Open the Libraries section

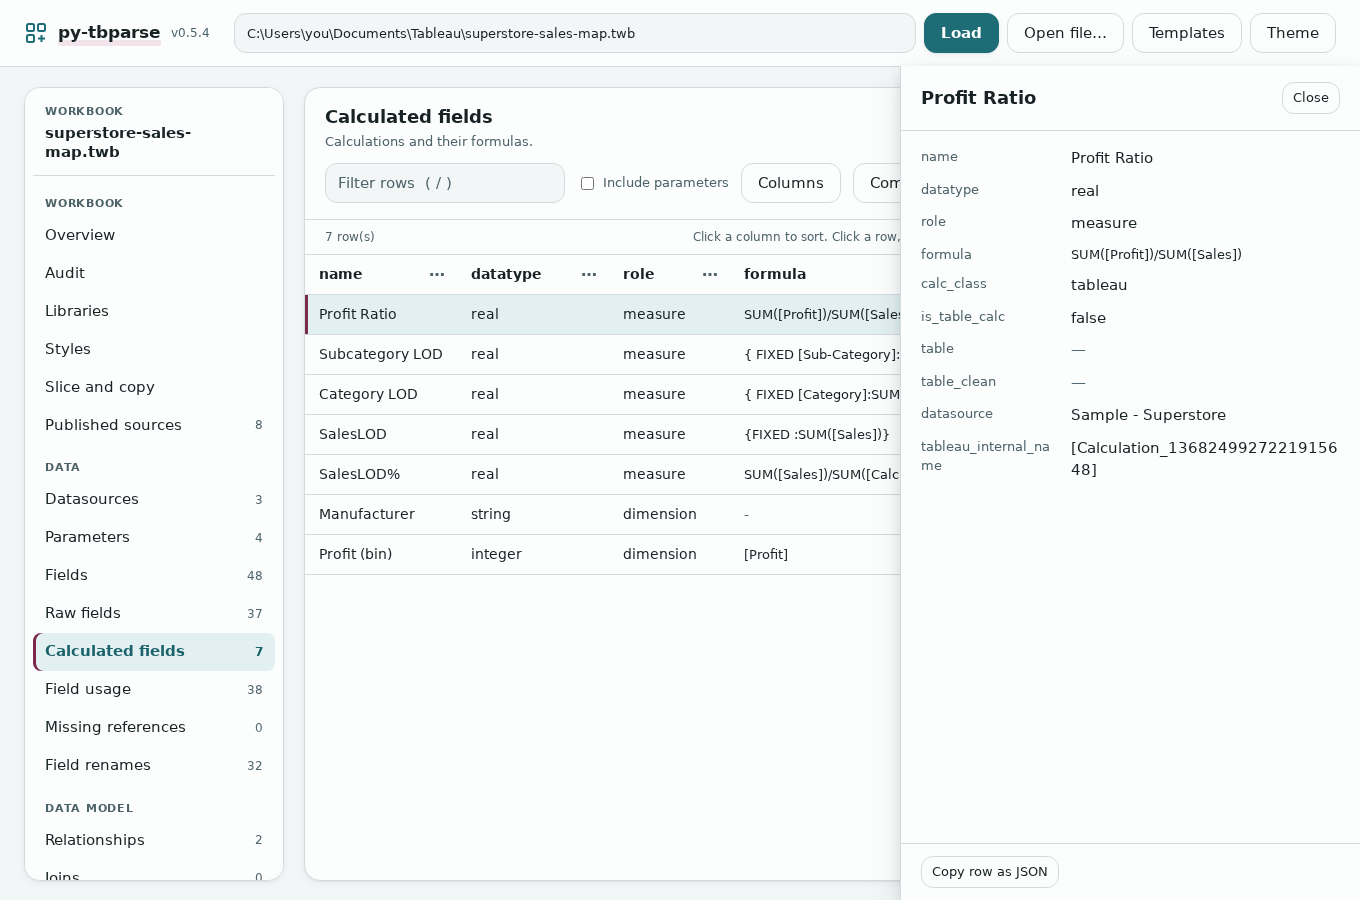(154, 311)
